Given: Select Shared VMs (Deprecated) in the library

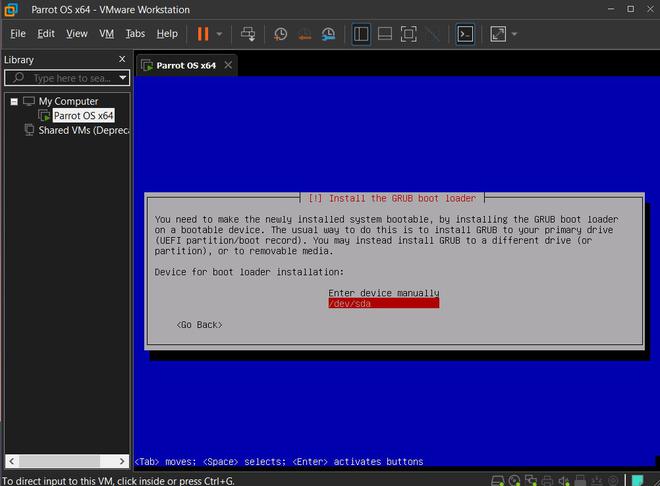Looking at the screenshot, I should click(x=83, y=130).
